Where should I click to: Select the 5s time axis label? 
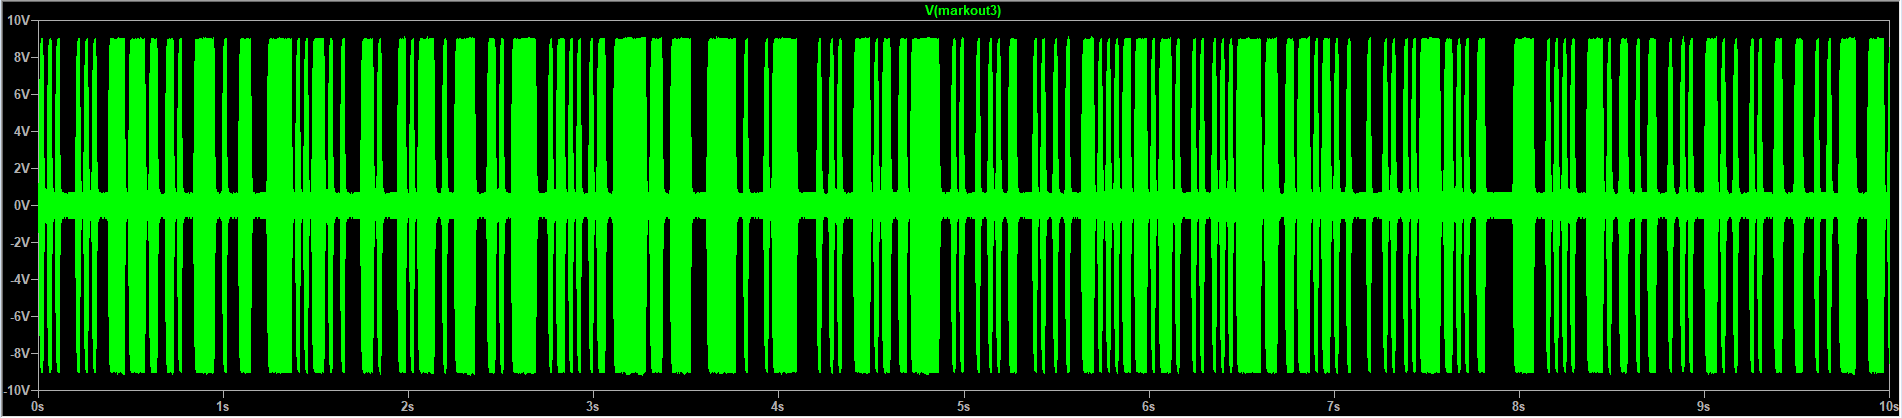click(x=963, y=408)
